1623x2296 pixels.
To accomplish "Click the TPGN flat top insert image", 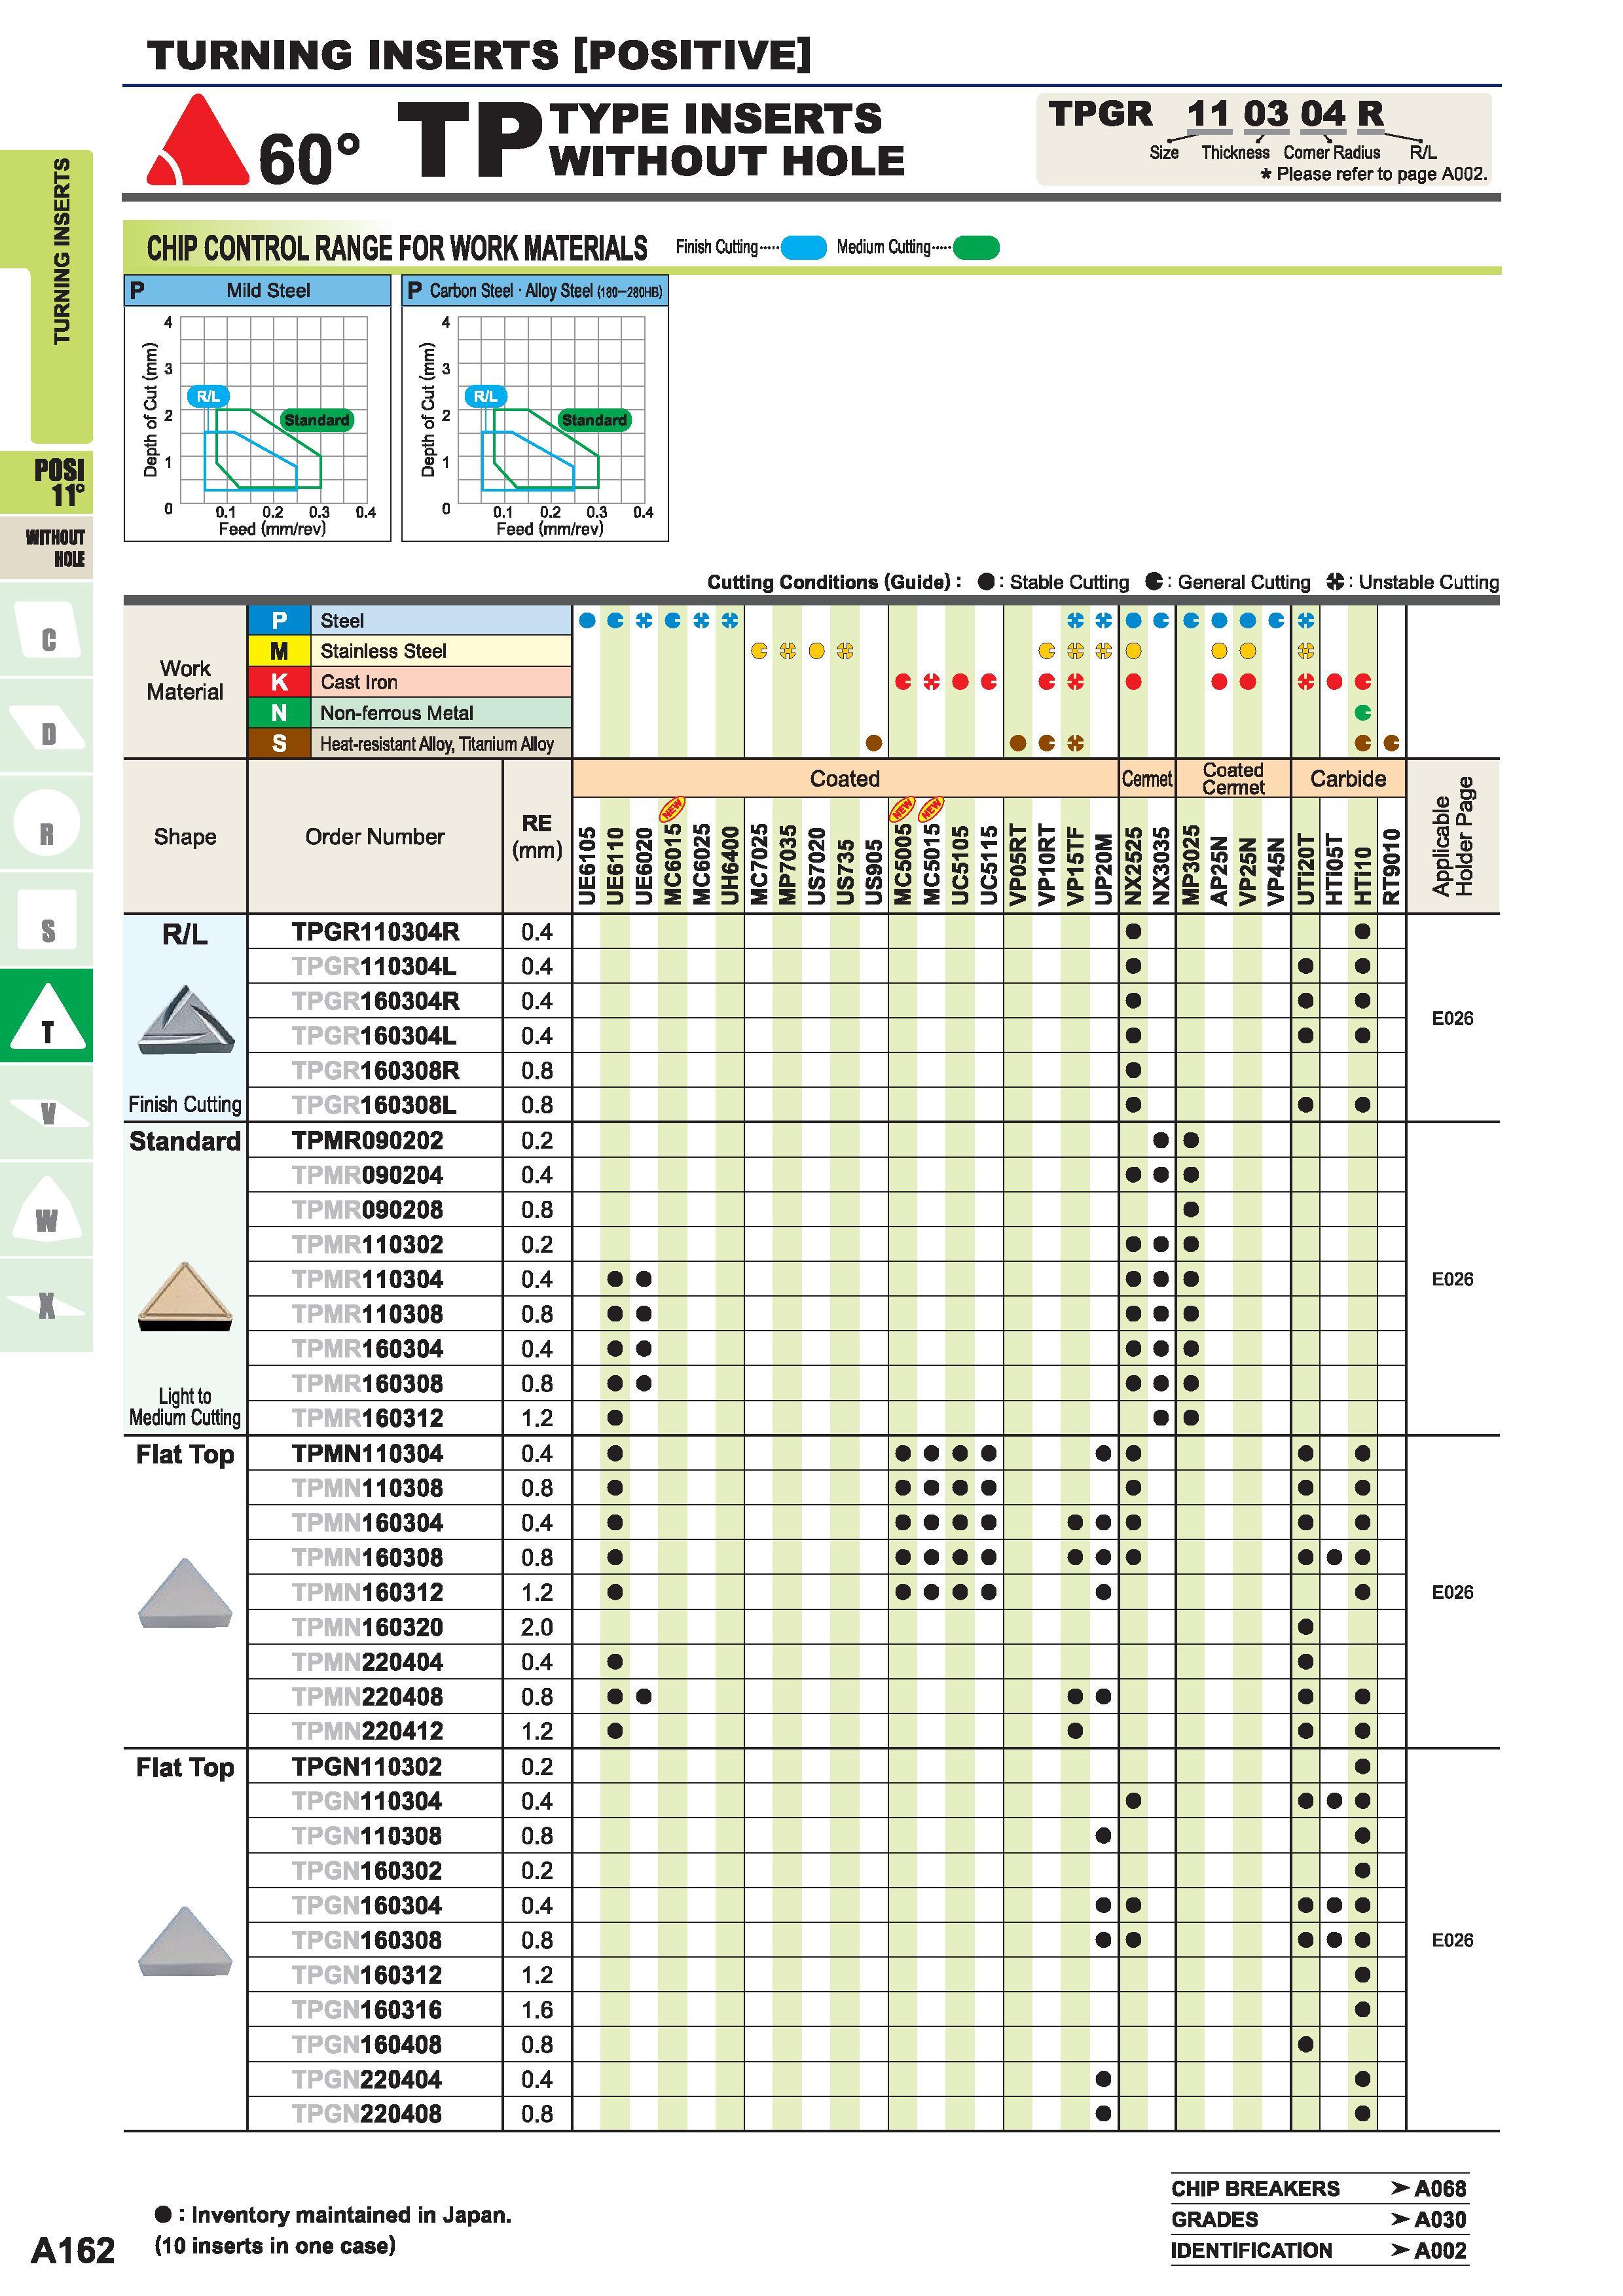I will pos(185,1942).
